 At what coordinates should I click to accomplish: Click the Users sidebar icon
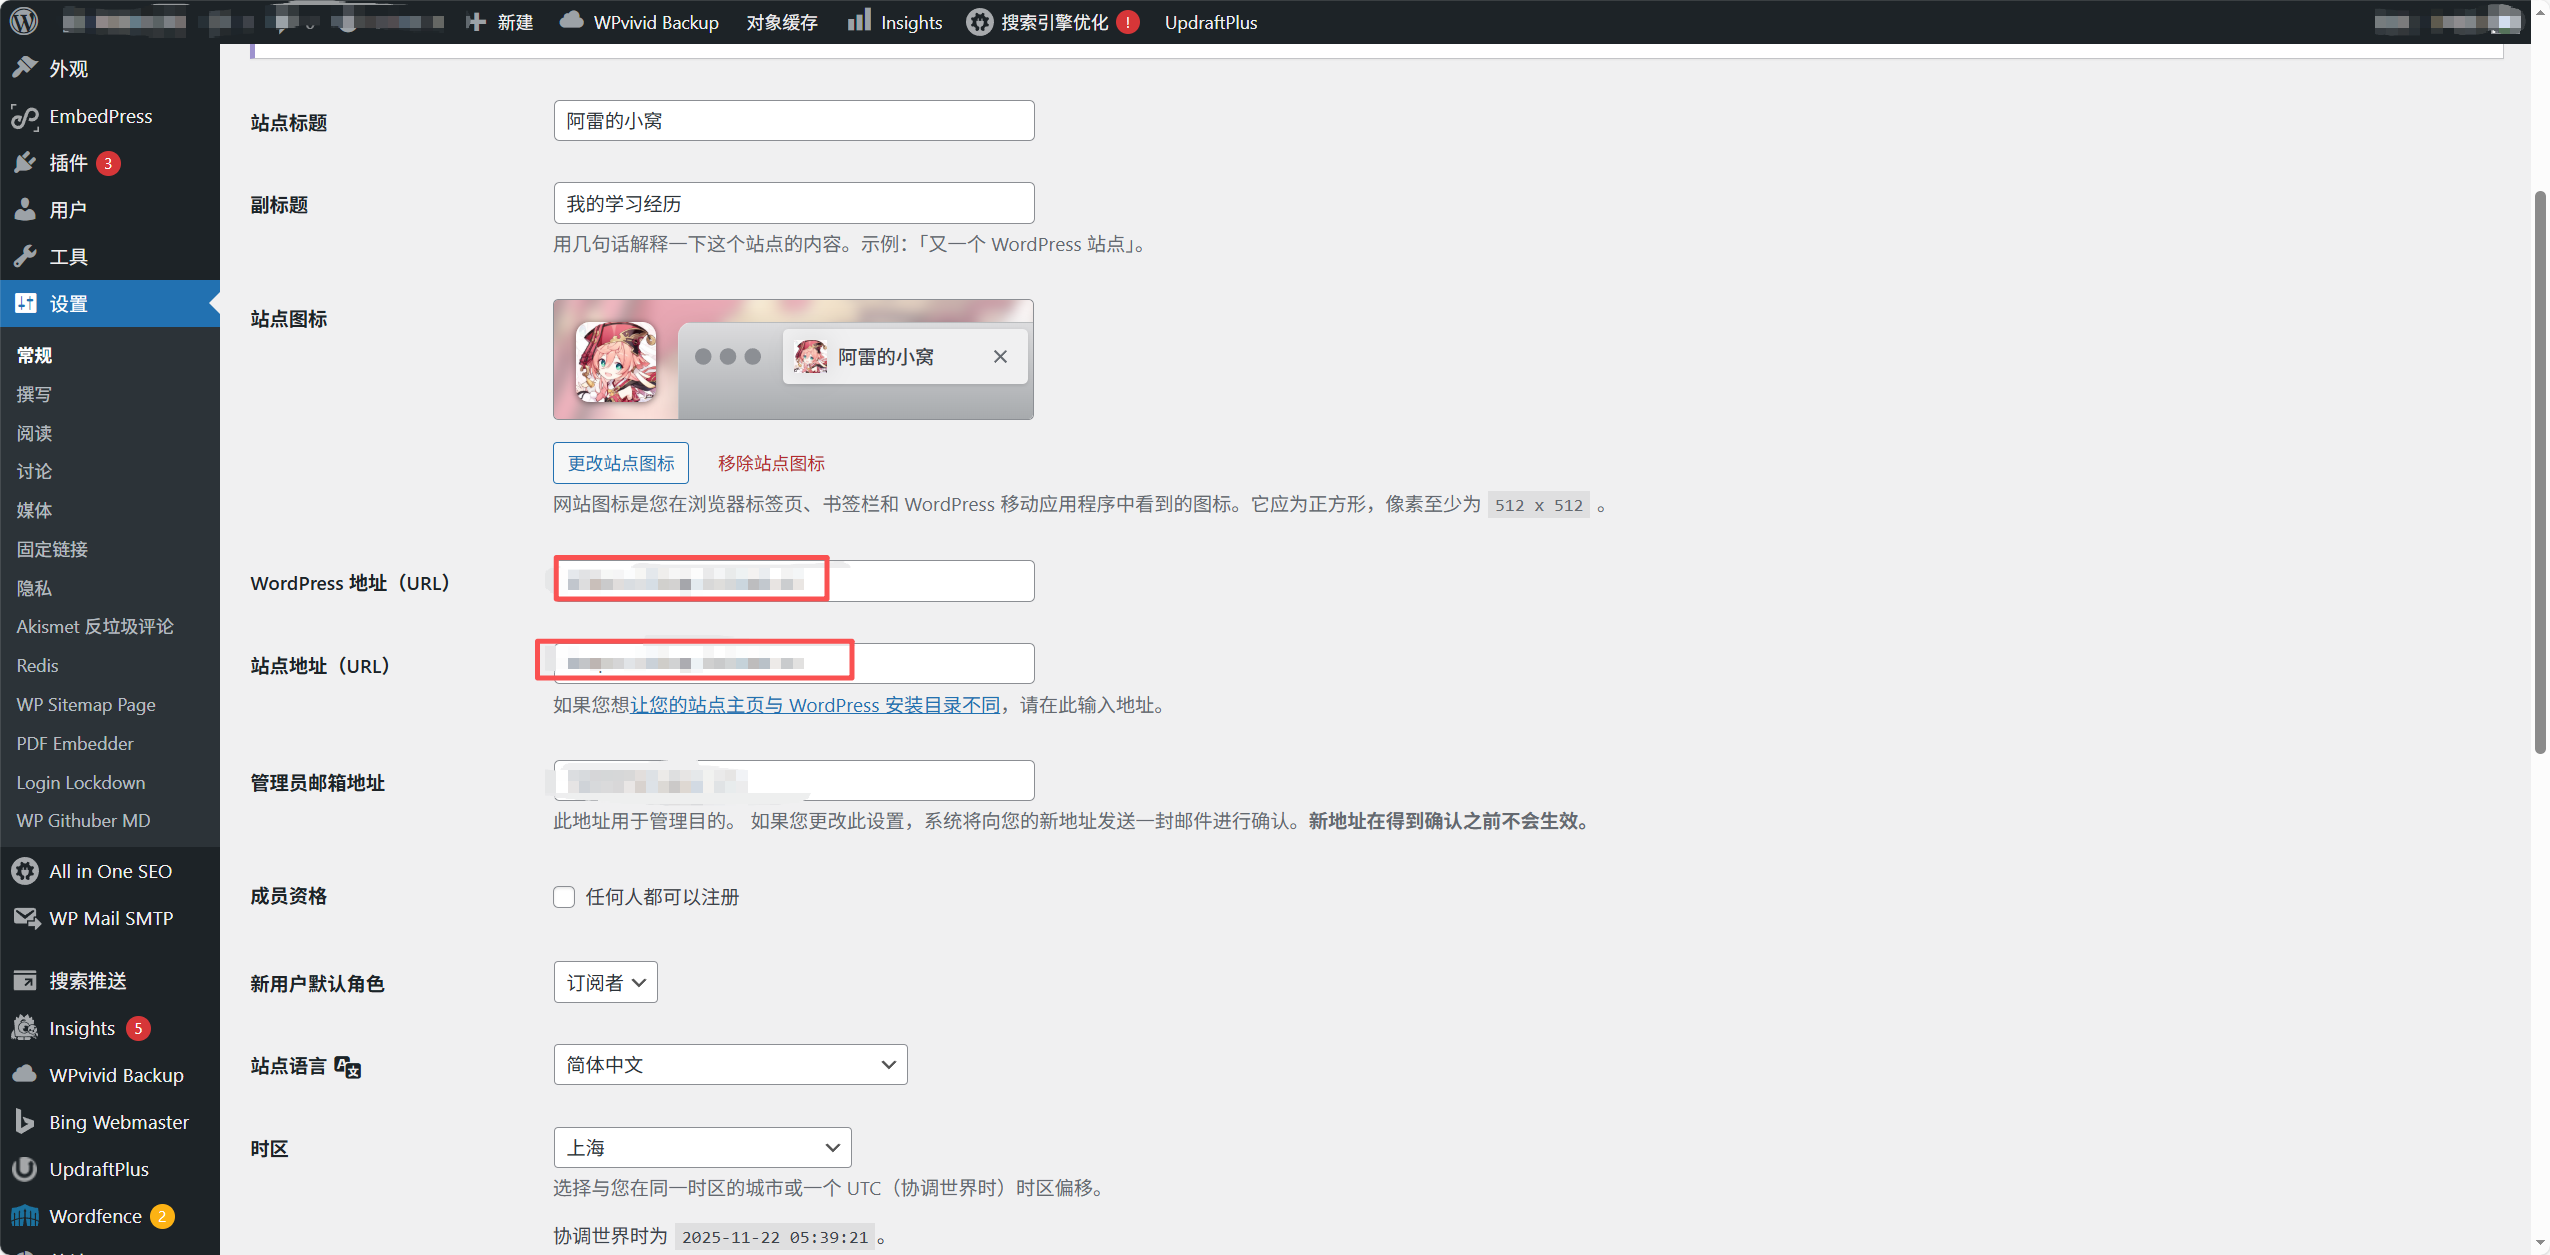coord(25,210)
